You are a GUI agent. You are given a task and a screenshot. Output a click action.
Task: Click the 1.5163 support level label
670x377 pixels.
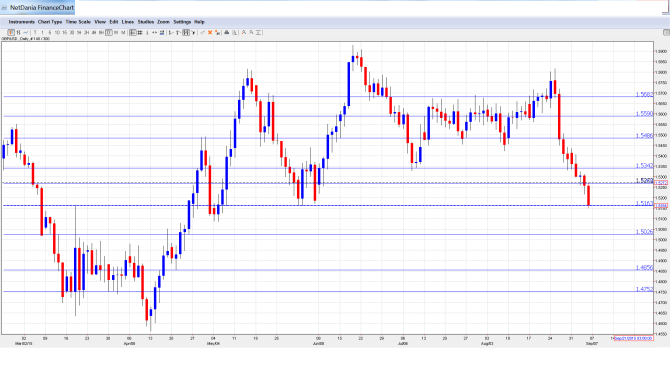644,203
